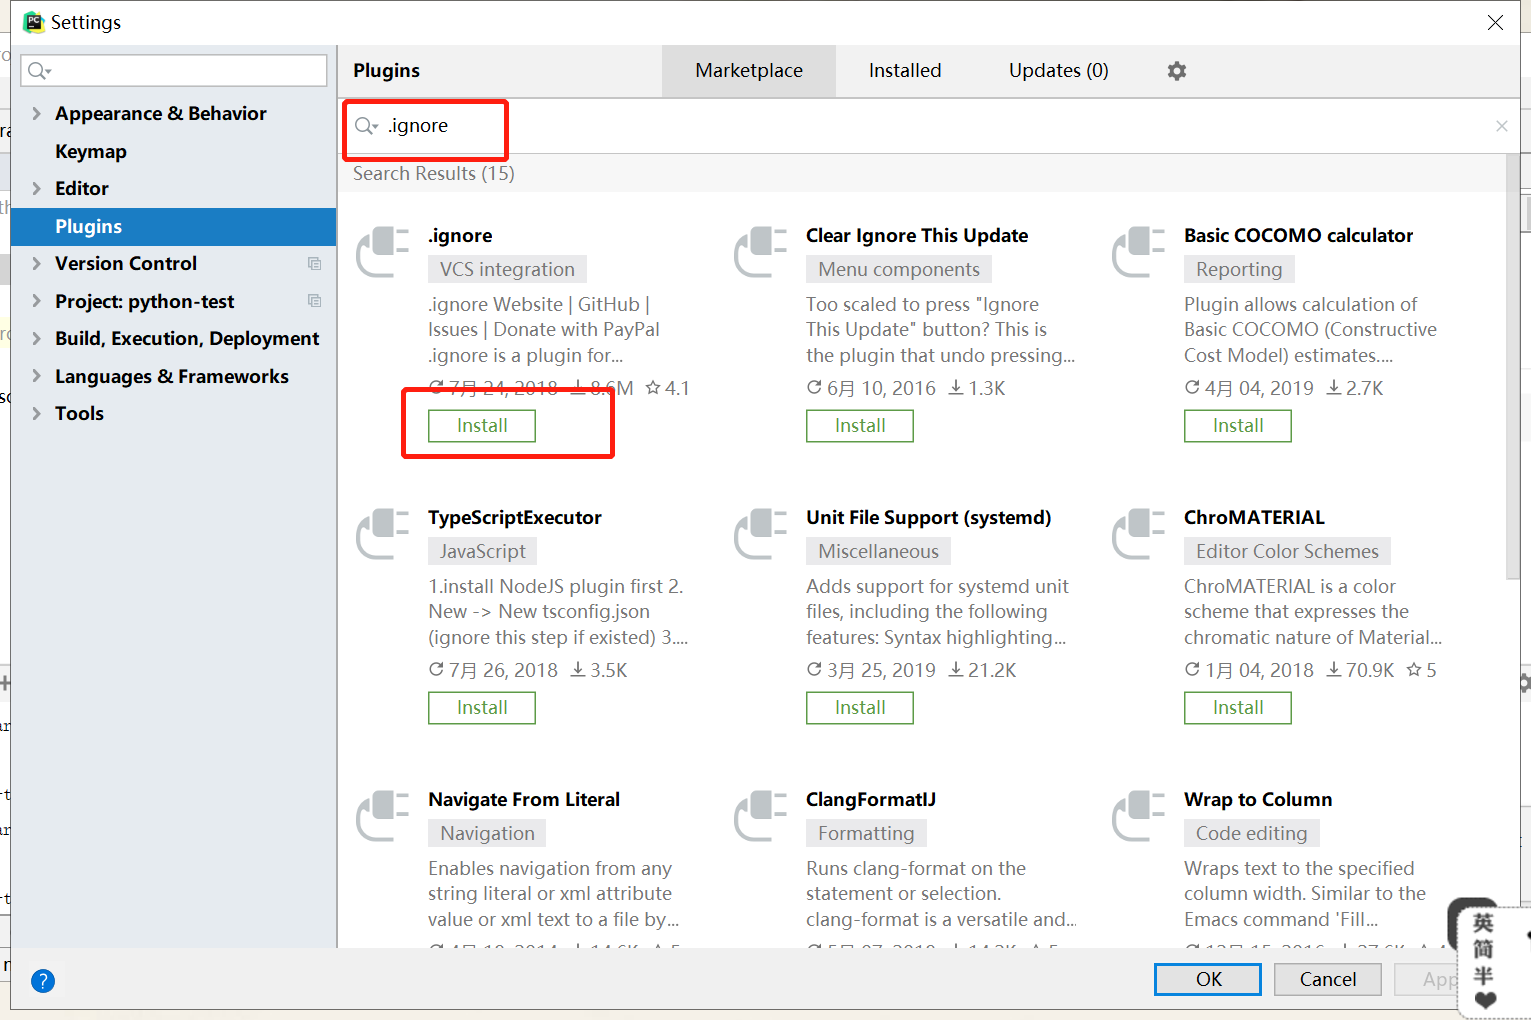Click the Unit File Support plugin icon

pos(761,534)
